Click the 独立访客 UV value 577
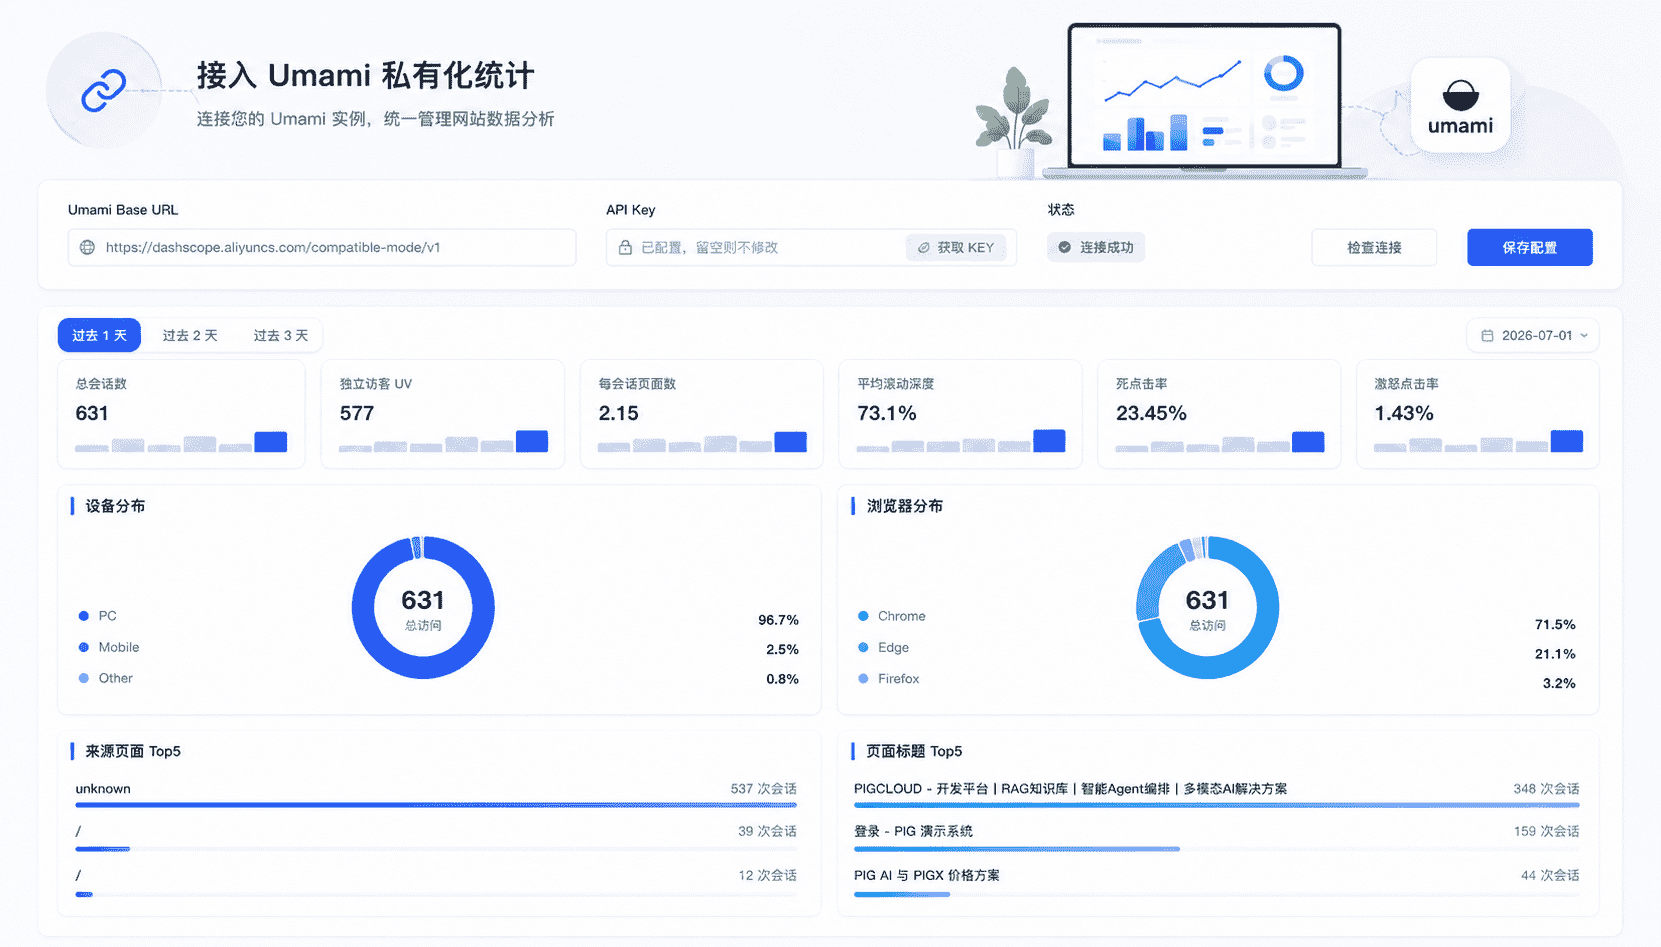1661x947 pixels. pyautogui.click(x=356, y=413)
